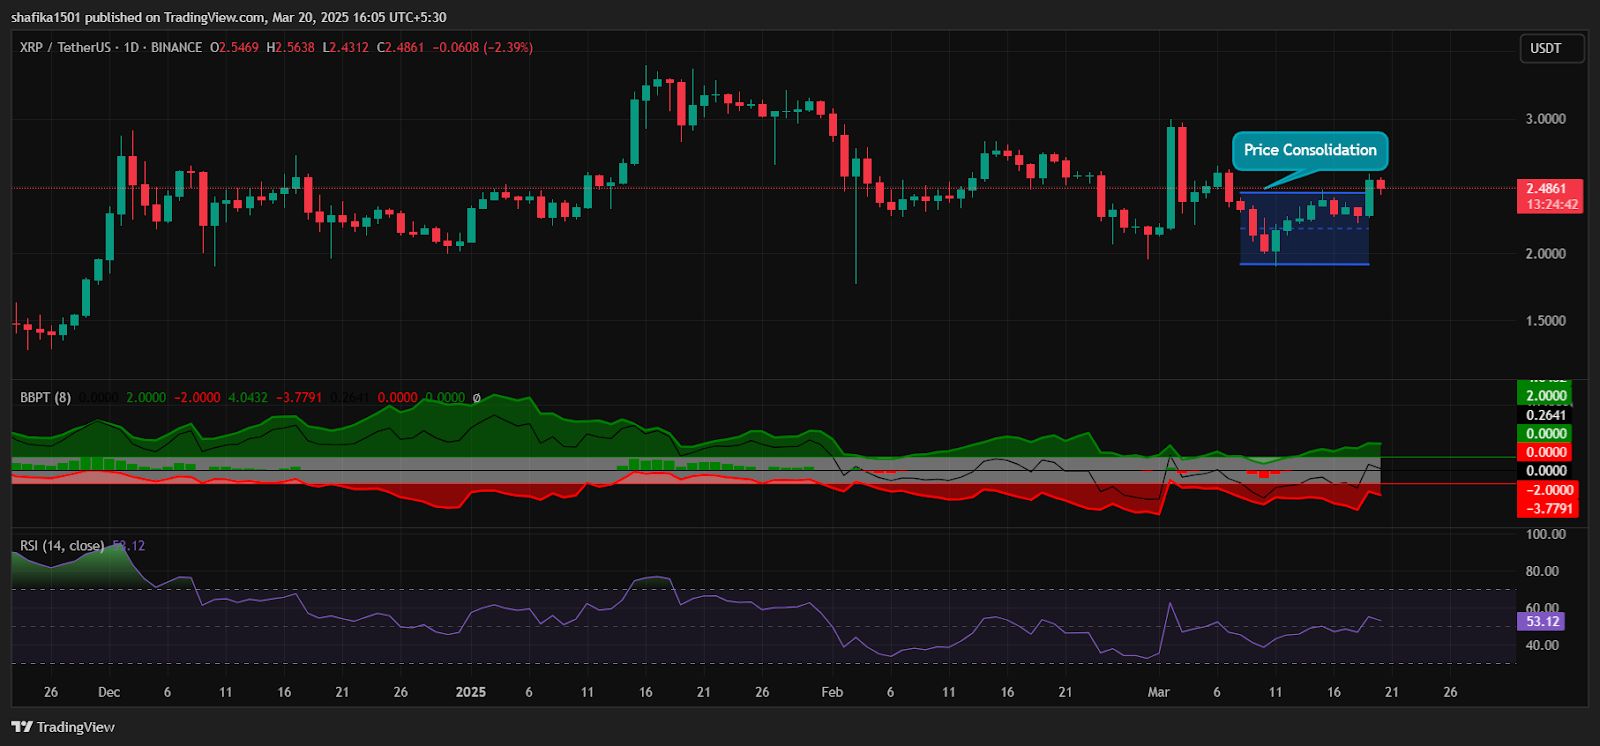The width and height of the screenshot is (1600, 746).
Task: Click the H2.5638 high value in header
Action: pos(290,47)
